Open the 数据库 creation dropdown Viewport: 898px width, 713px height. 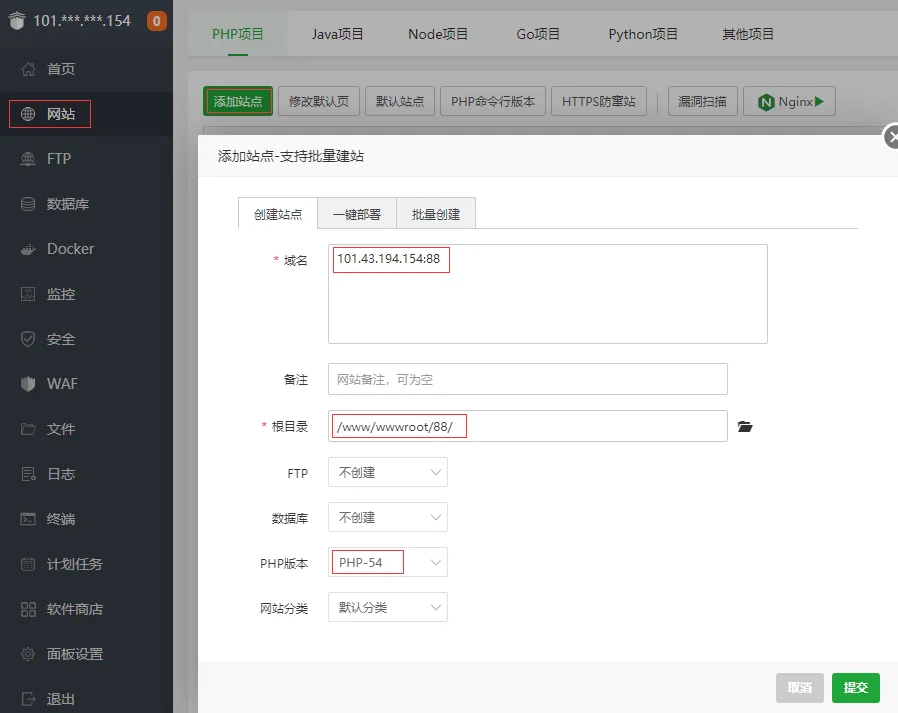(x=388, y=517)
